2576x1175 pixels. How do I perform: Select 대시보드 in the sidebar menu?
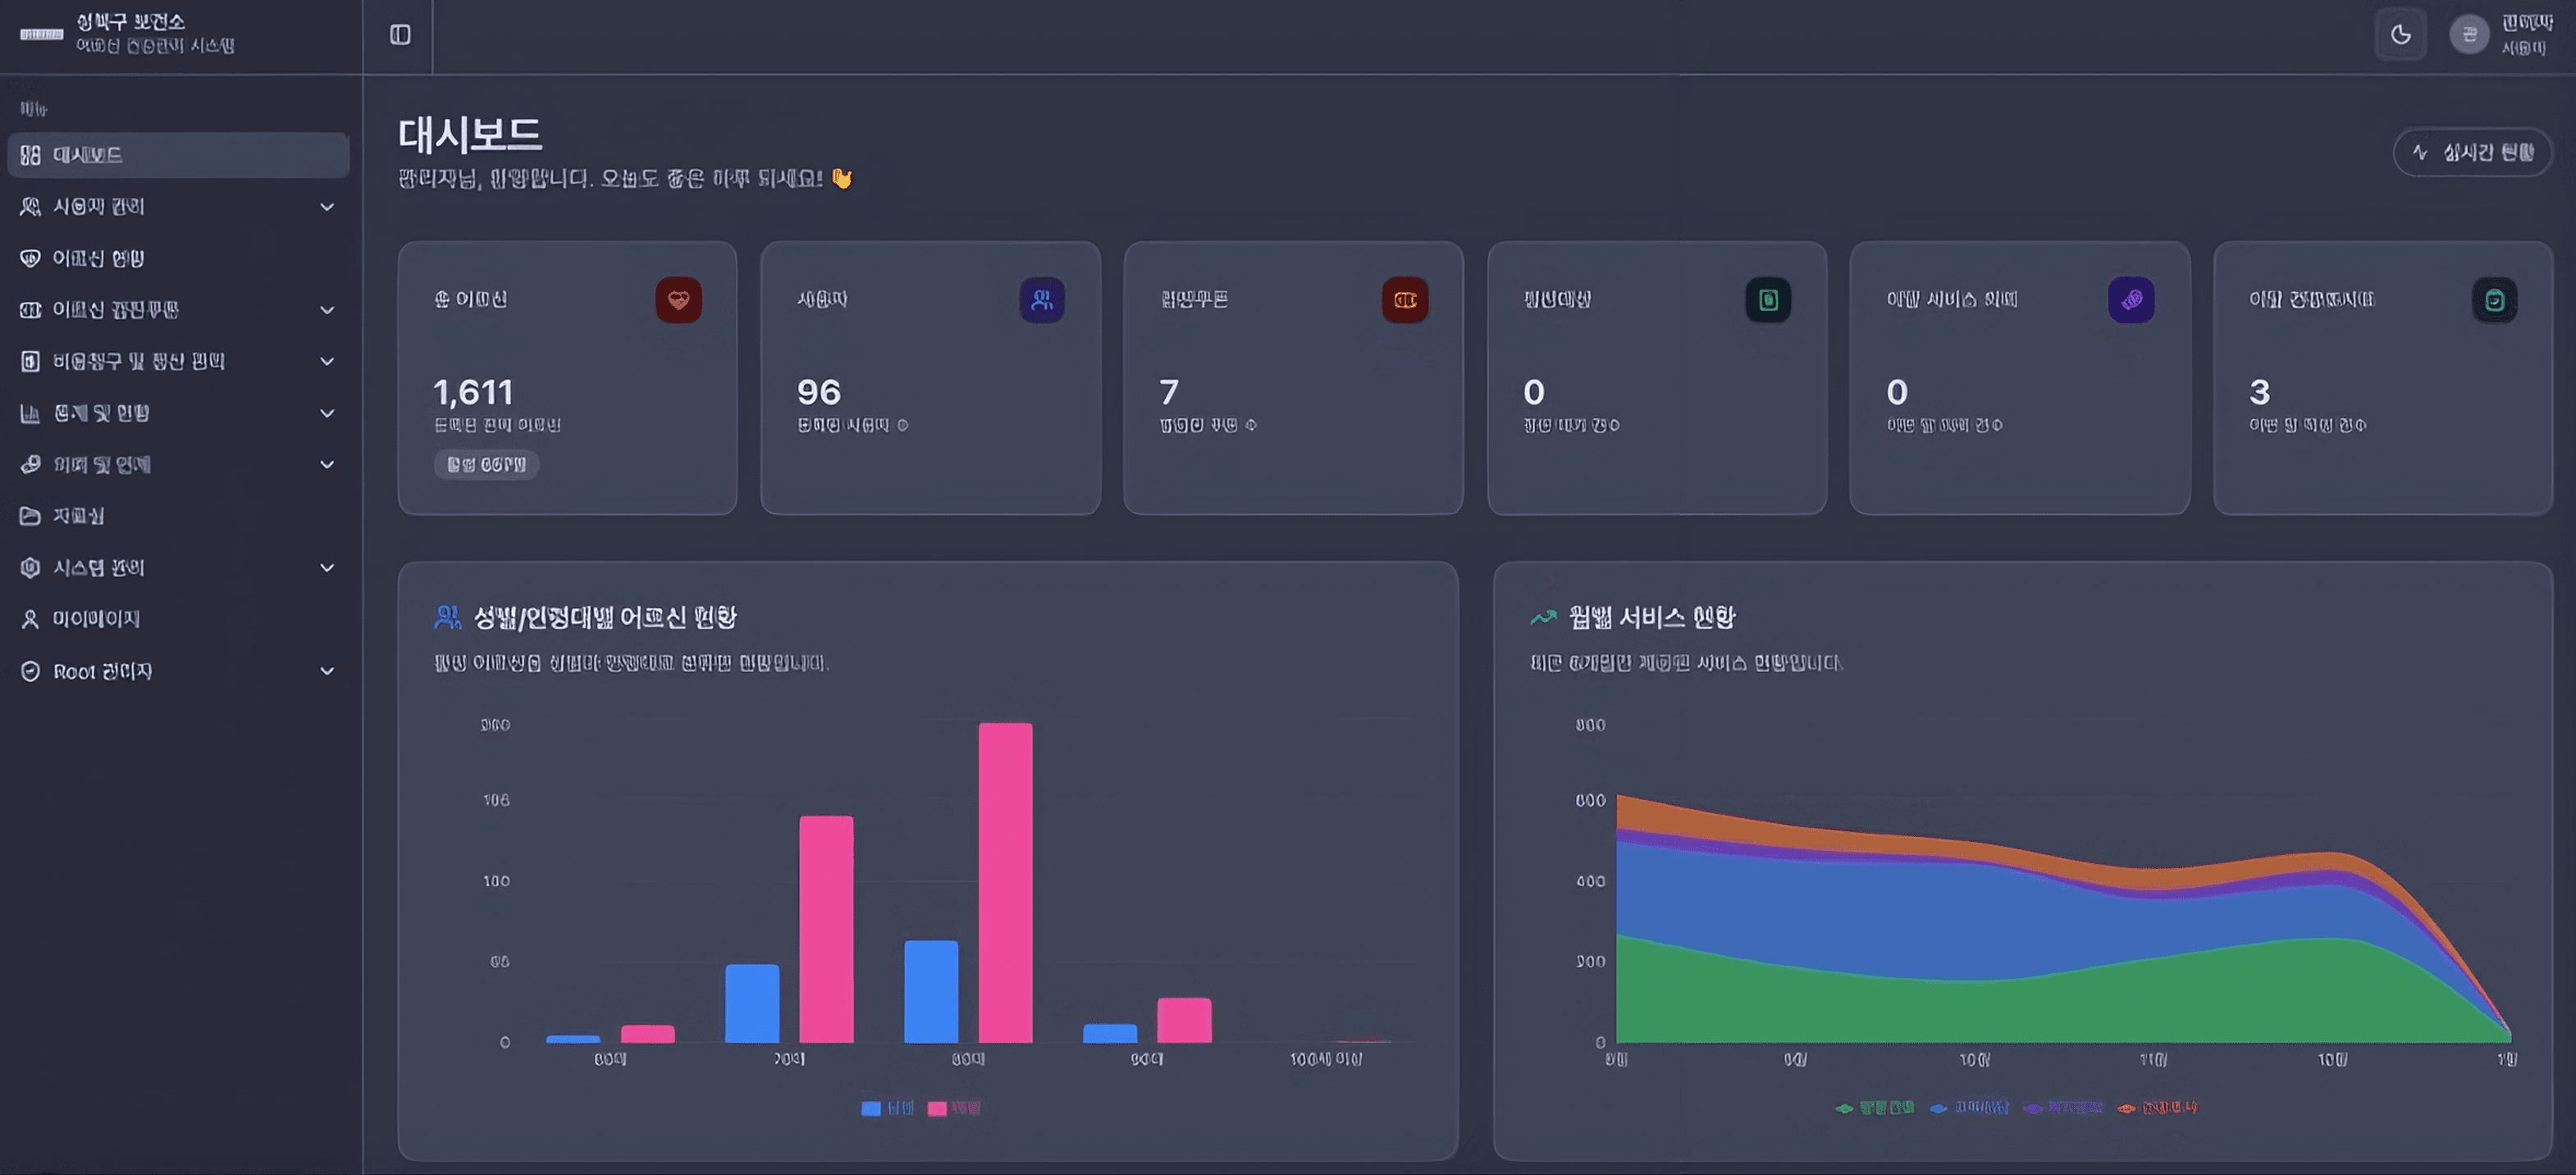tap(177, 155)
